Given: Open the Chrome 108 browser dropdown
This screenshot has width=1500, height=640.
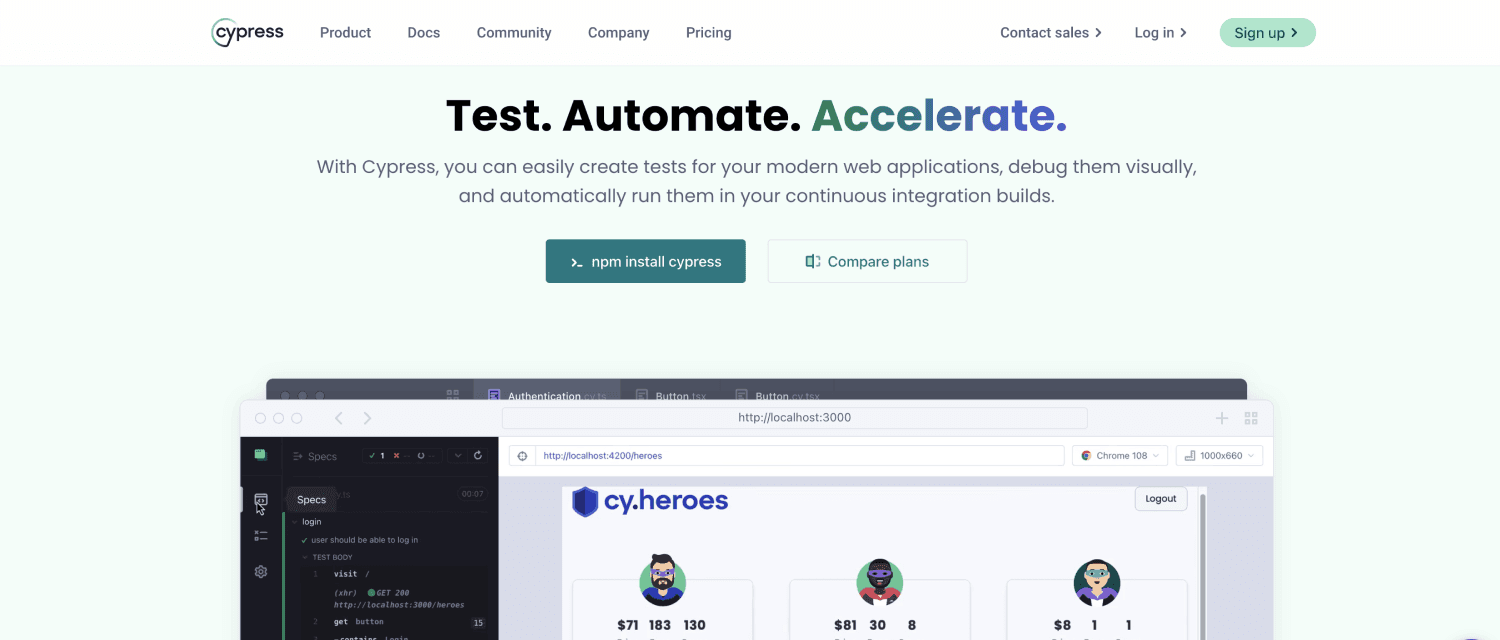Looking at the screenshot, I should tap(1120, 456).
